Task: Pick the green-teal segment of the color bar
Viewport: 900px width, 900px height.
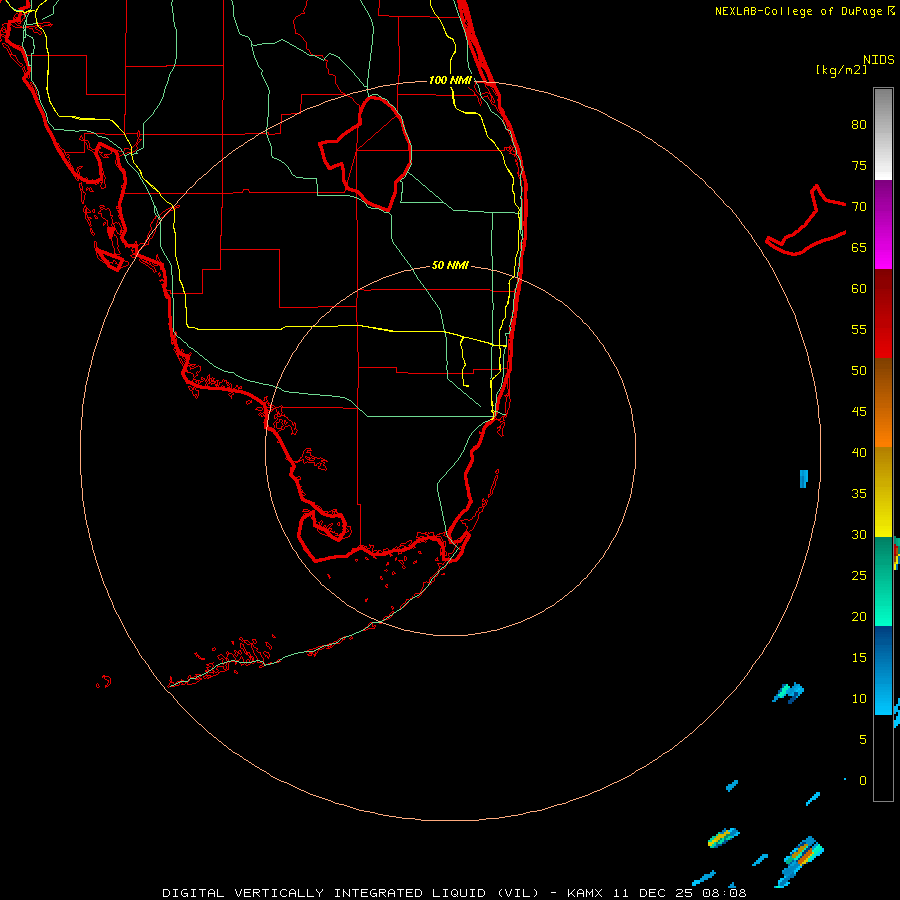Action: coord(883,581)
